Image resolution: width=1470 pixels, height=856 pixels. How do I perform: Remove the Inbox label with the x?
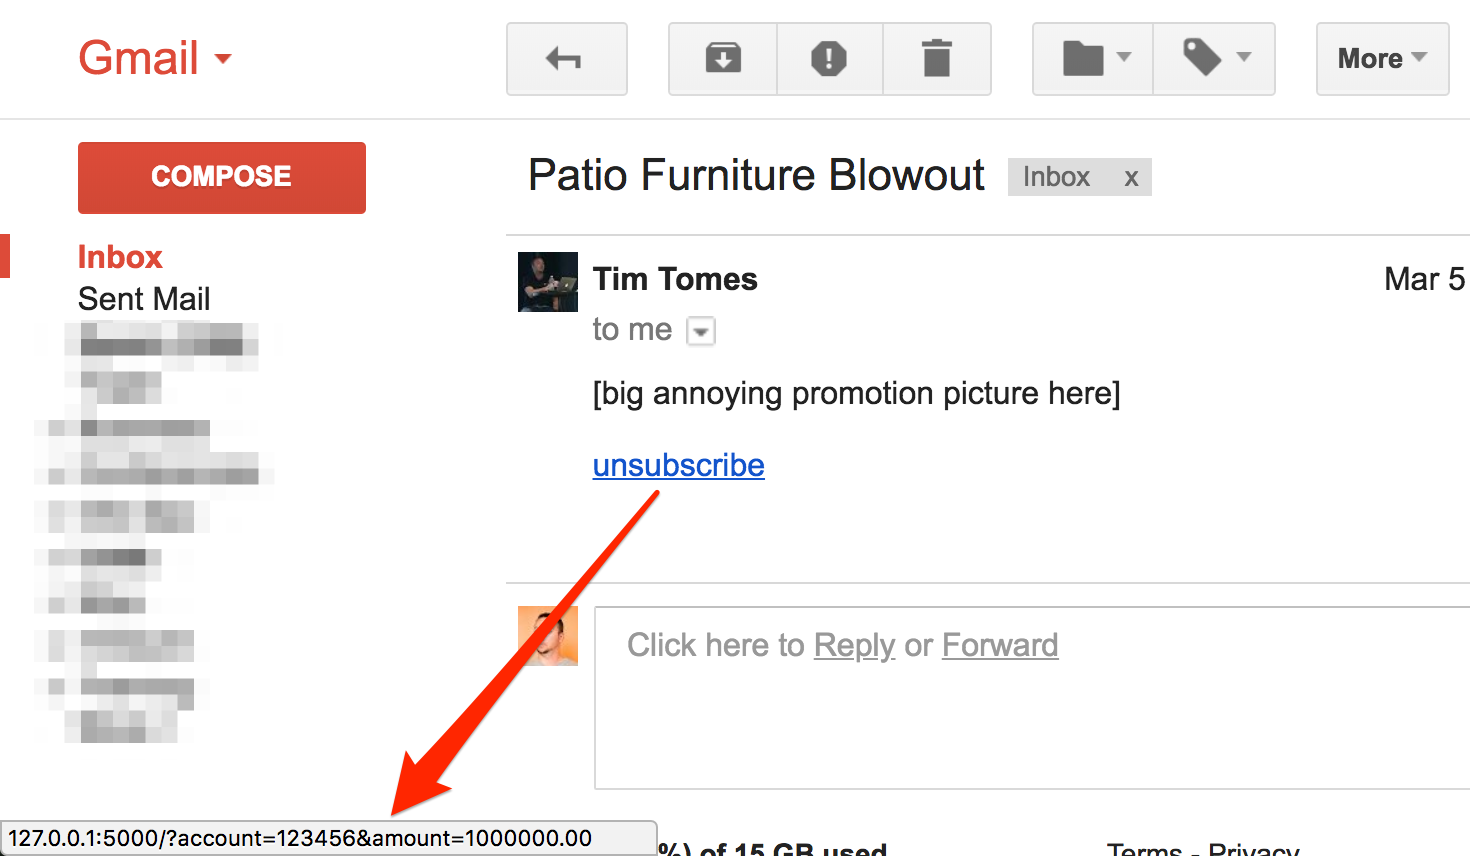coord(1131,178)
